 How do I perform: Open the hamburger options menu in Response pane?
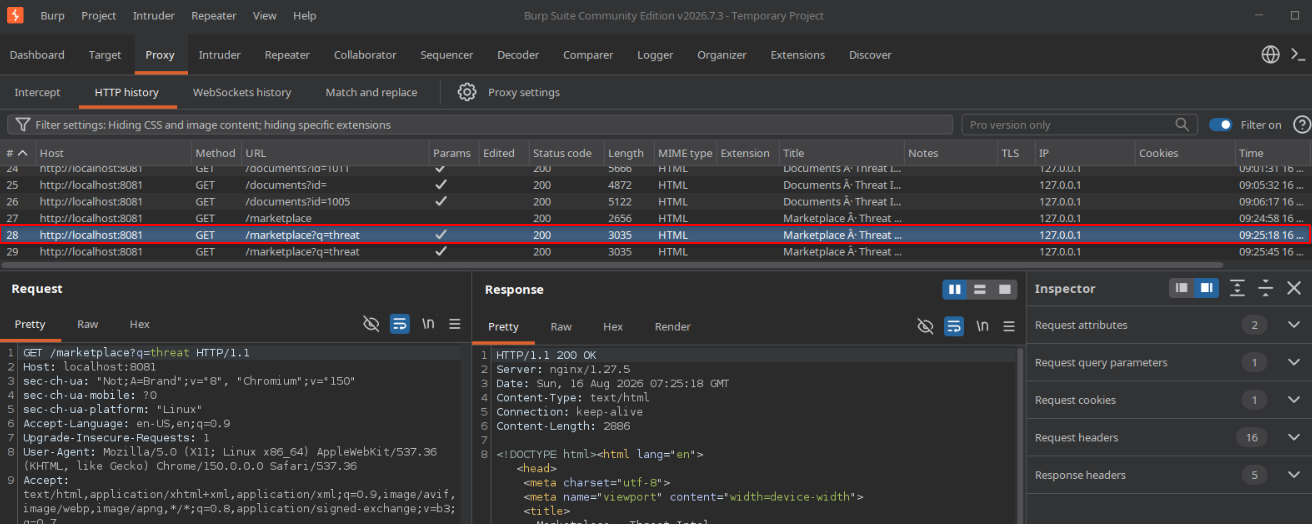pyautogui.click(x=1009, y=326)
